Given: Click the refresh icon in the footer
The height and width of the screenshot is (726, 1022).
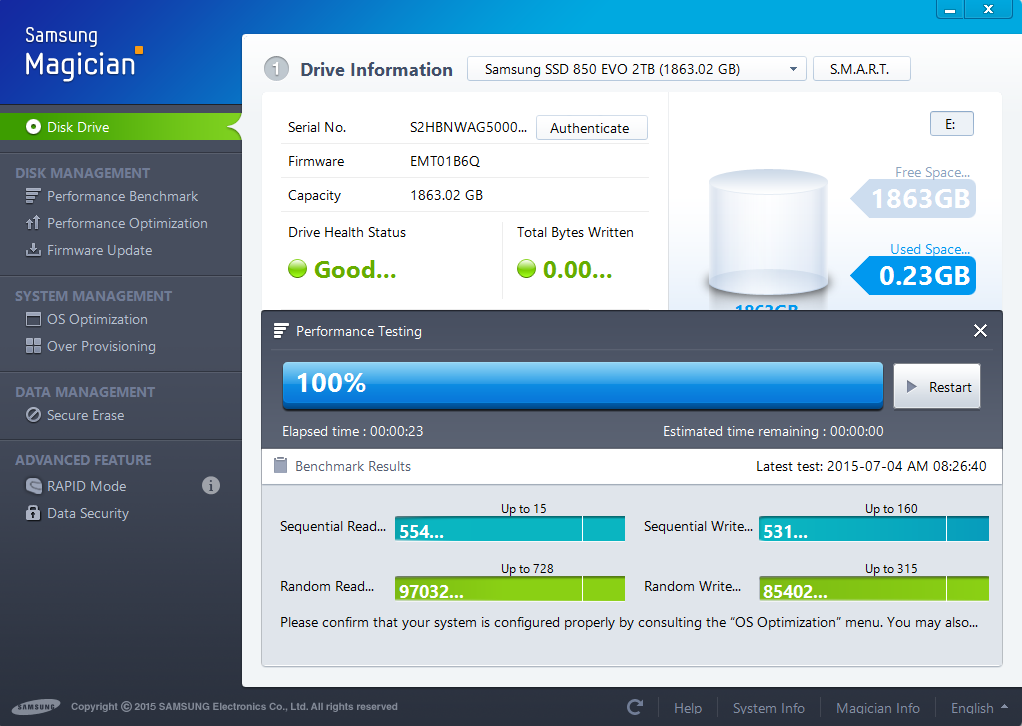Looking at the screenshot, I should pos(635,707).
